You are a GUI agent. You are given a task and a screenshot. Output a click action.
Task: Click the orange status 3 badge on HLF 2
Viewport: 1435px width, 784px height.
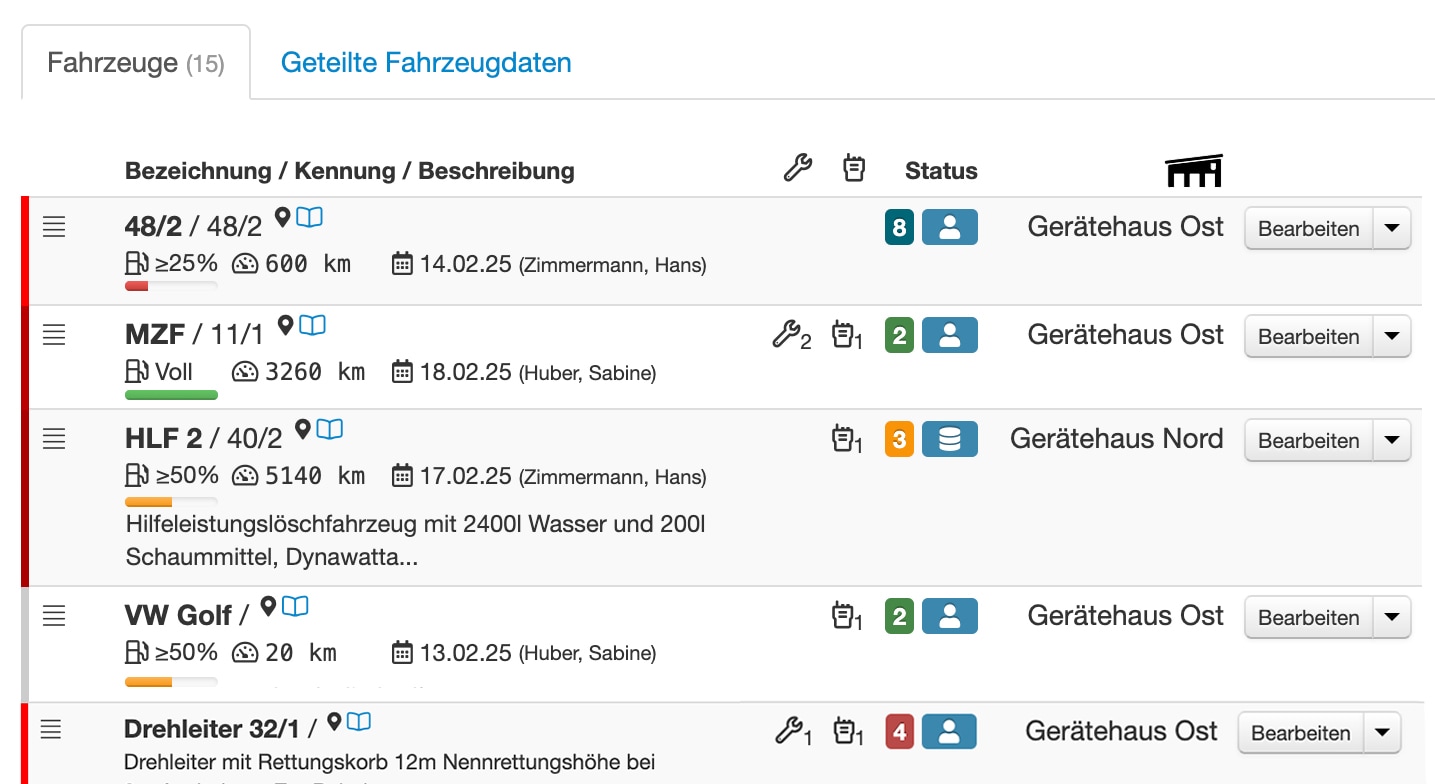coord(899,439)
